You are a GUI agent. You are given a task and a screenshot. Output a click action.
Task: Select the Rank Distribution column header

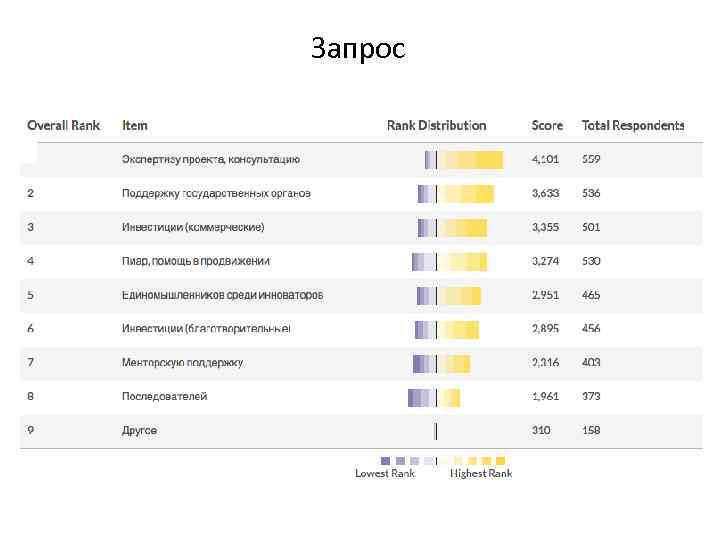pos(436,125)
